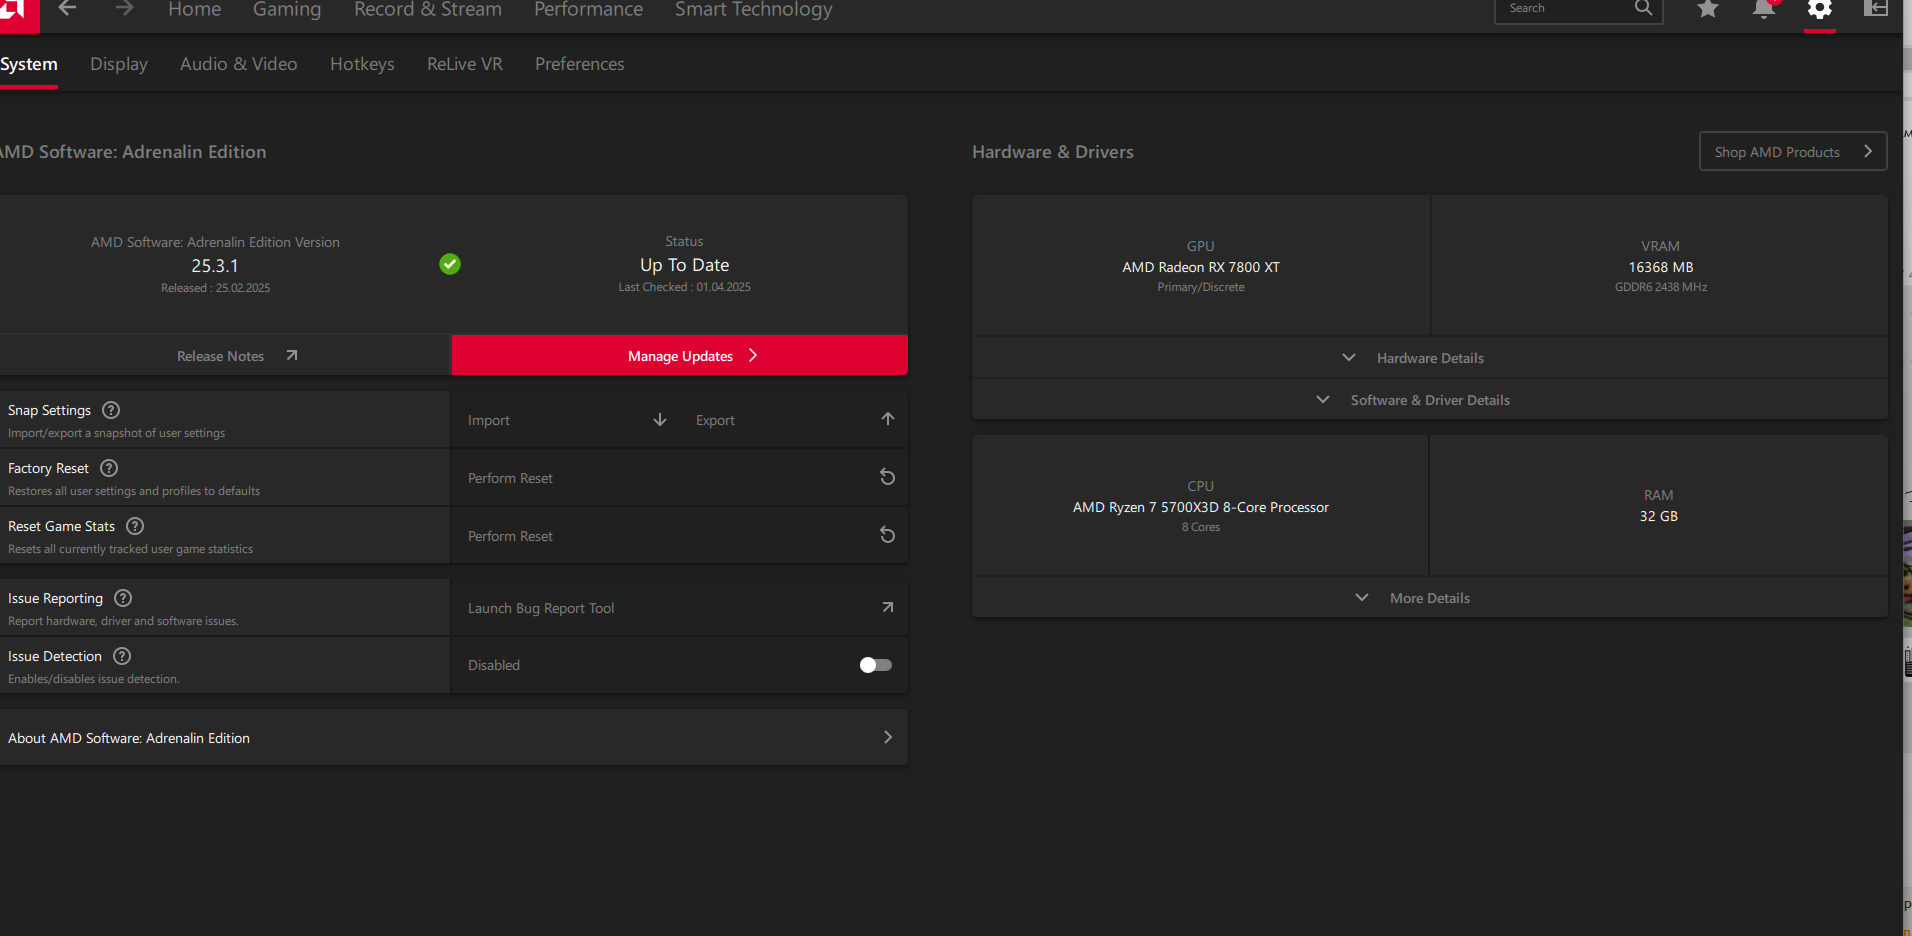Click the Export up arrow icon
The image size is (1912, 936).
888,419
